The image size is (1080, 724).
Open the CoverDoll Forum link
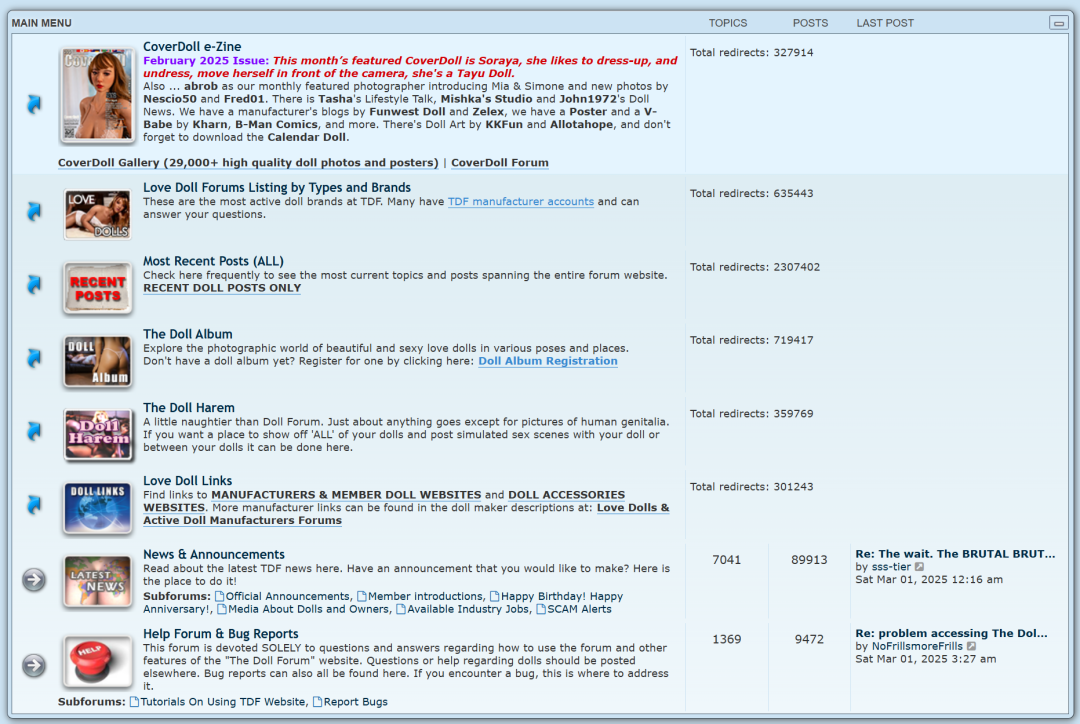point(499,163)
